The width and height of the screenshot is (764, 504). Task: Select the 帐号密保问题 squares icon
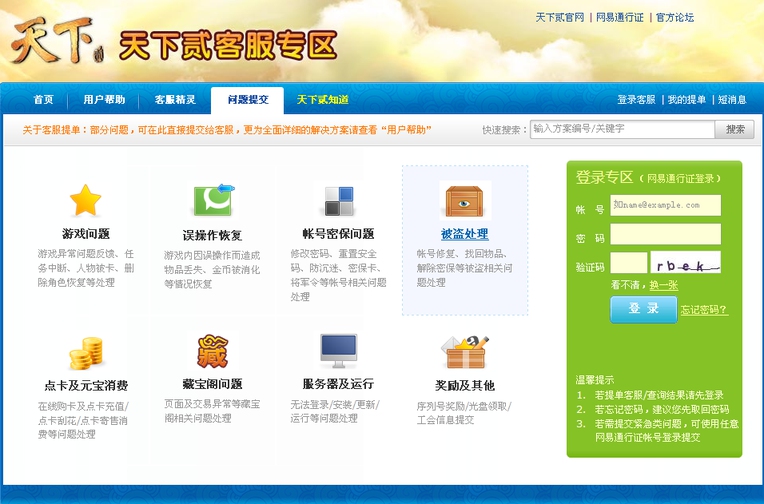tap(338, 201)
